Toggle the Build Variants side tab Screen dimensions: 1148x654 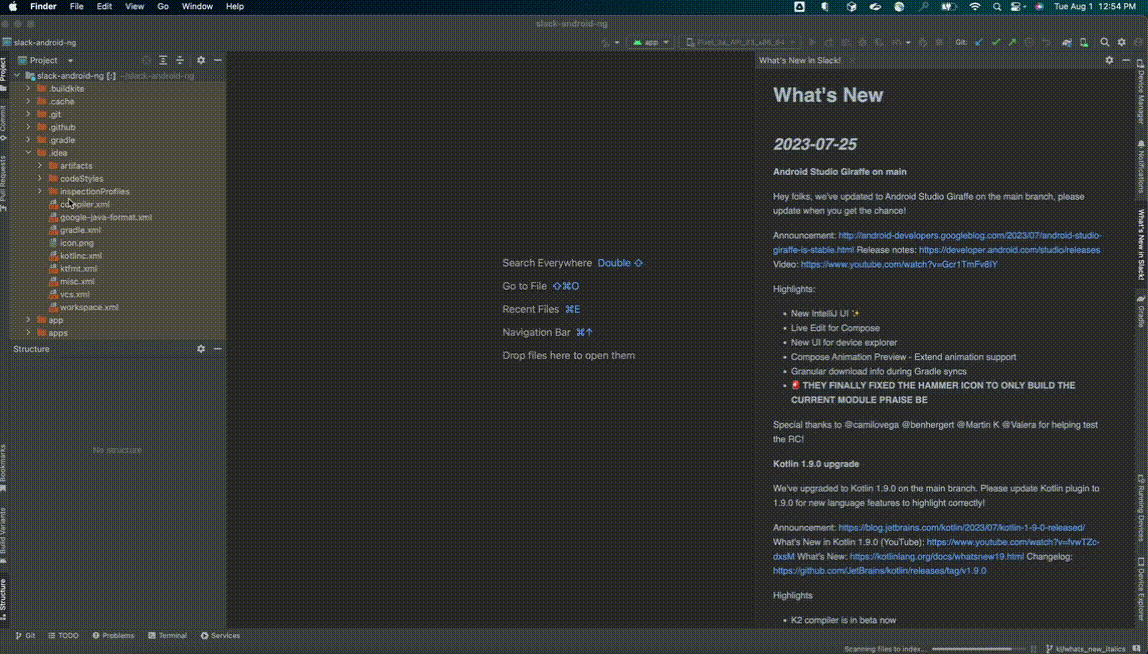coord(4,534)
